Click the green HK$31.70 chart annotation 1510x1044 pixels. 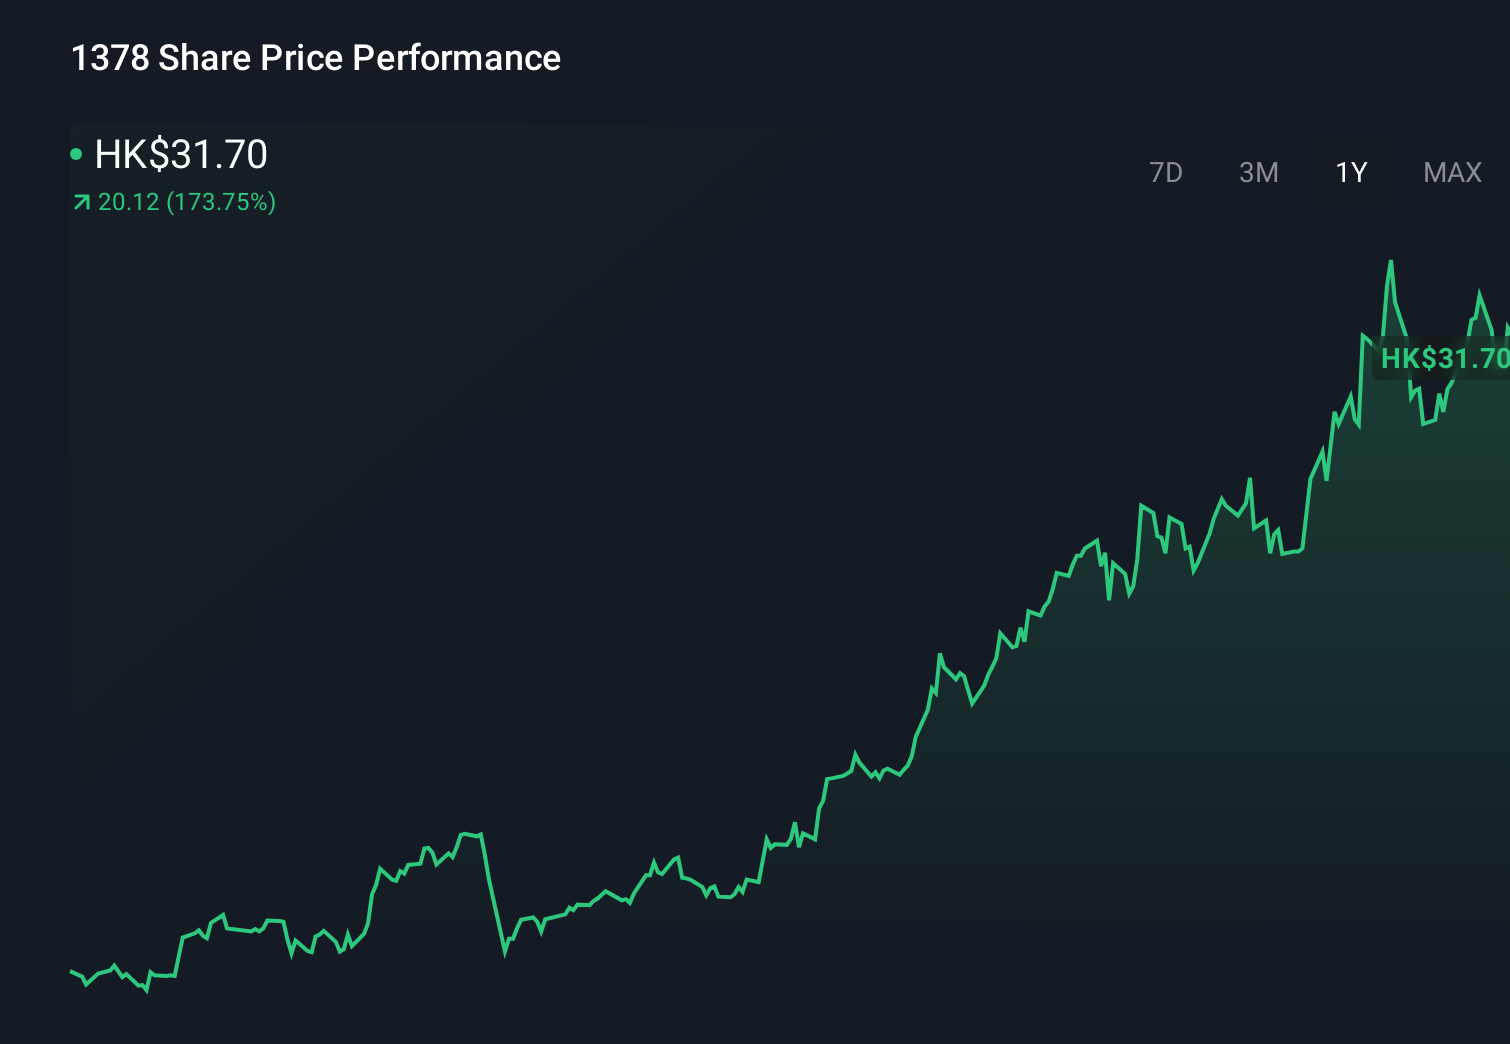(x=1443, y=357)
